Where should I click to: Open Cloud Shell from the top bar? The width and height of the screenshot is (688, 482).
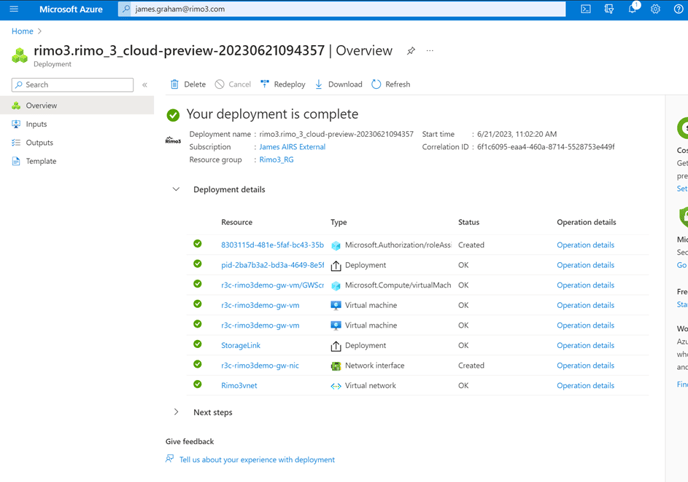point(586,9)
